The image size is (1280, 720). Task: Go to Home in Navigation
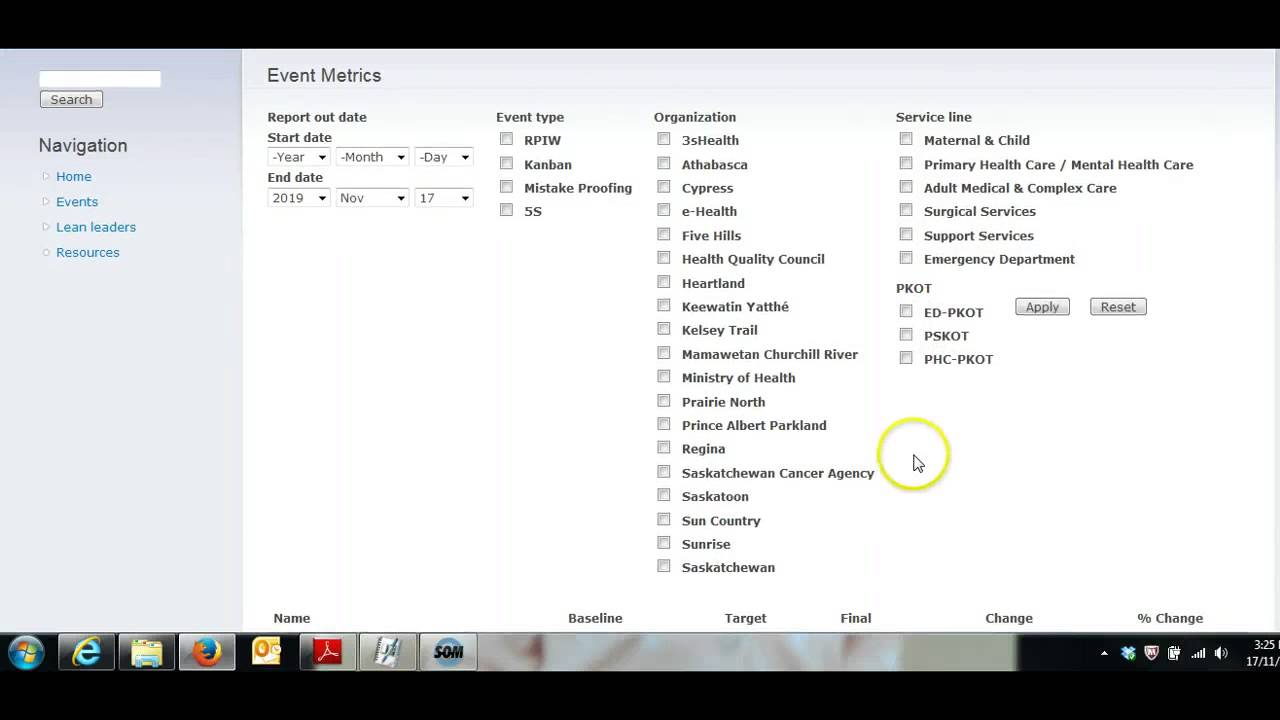click(x=74, y=176)
